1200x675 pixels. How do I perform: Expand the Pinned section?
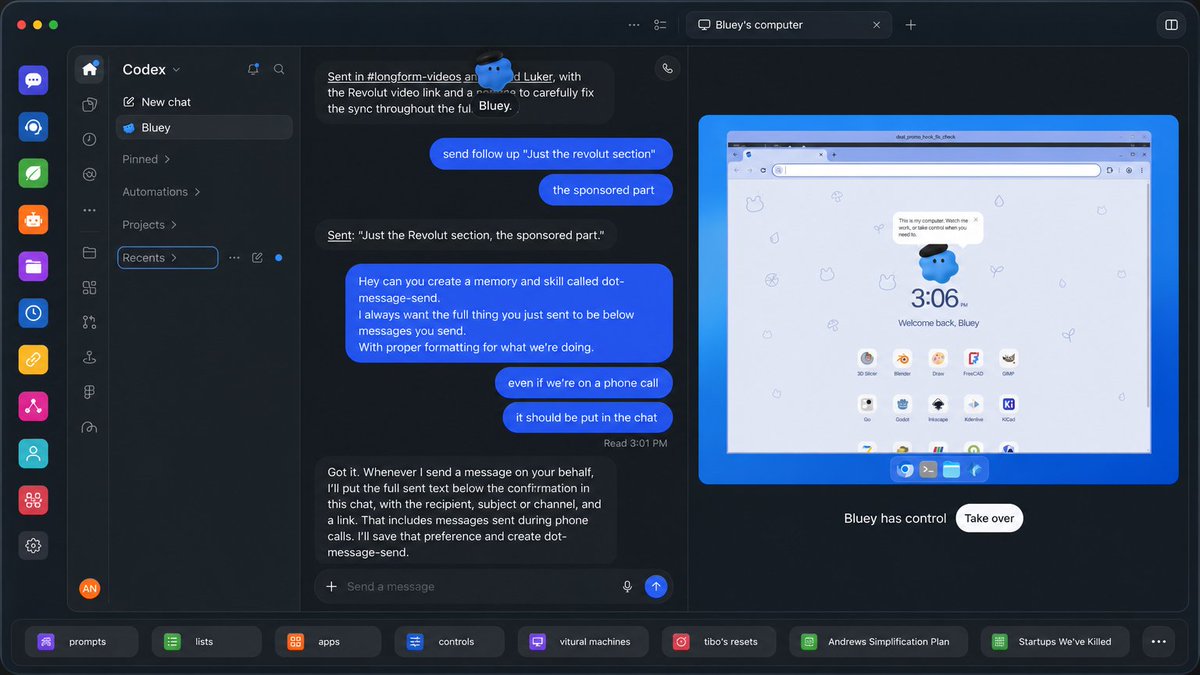coord(146,159)
